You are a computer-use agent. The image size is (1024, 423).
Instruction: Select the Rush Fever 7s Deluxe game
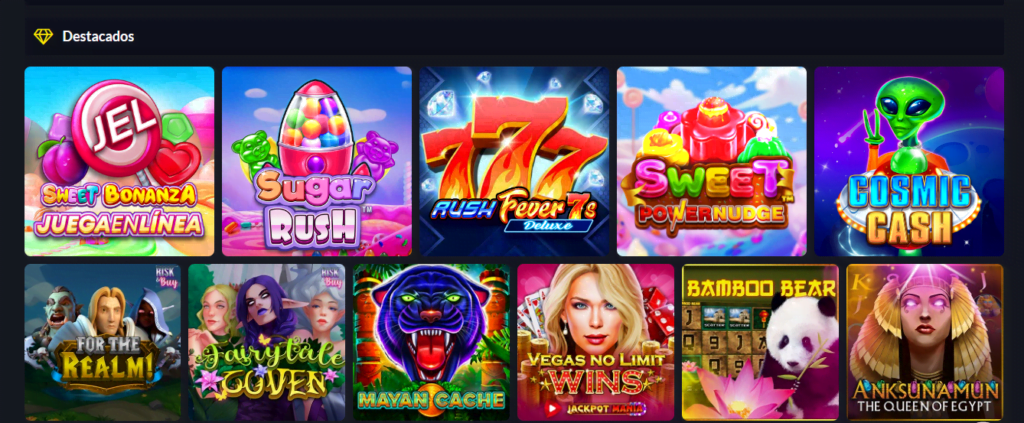click(x=514, y=161)
